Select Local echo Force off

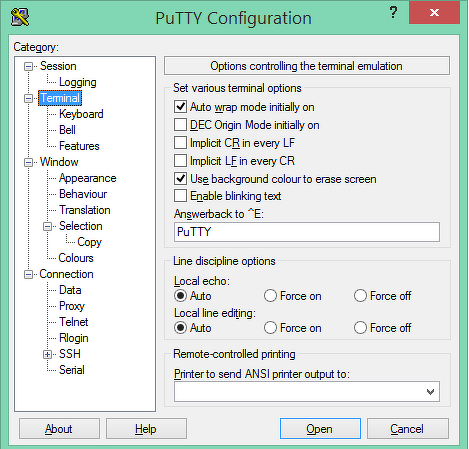360,296
